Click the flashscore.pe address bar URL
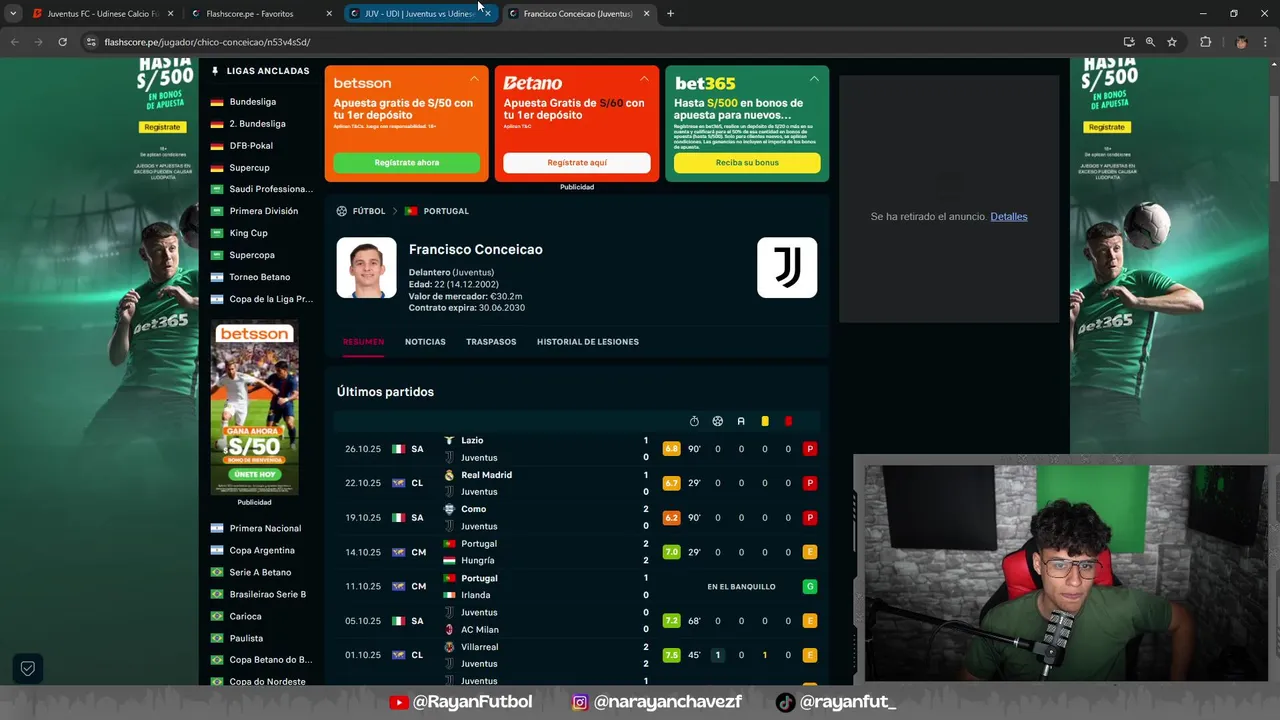This screenshot has height=720, width=1280. [207, 42]
